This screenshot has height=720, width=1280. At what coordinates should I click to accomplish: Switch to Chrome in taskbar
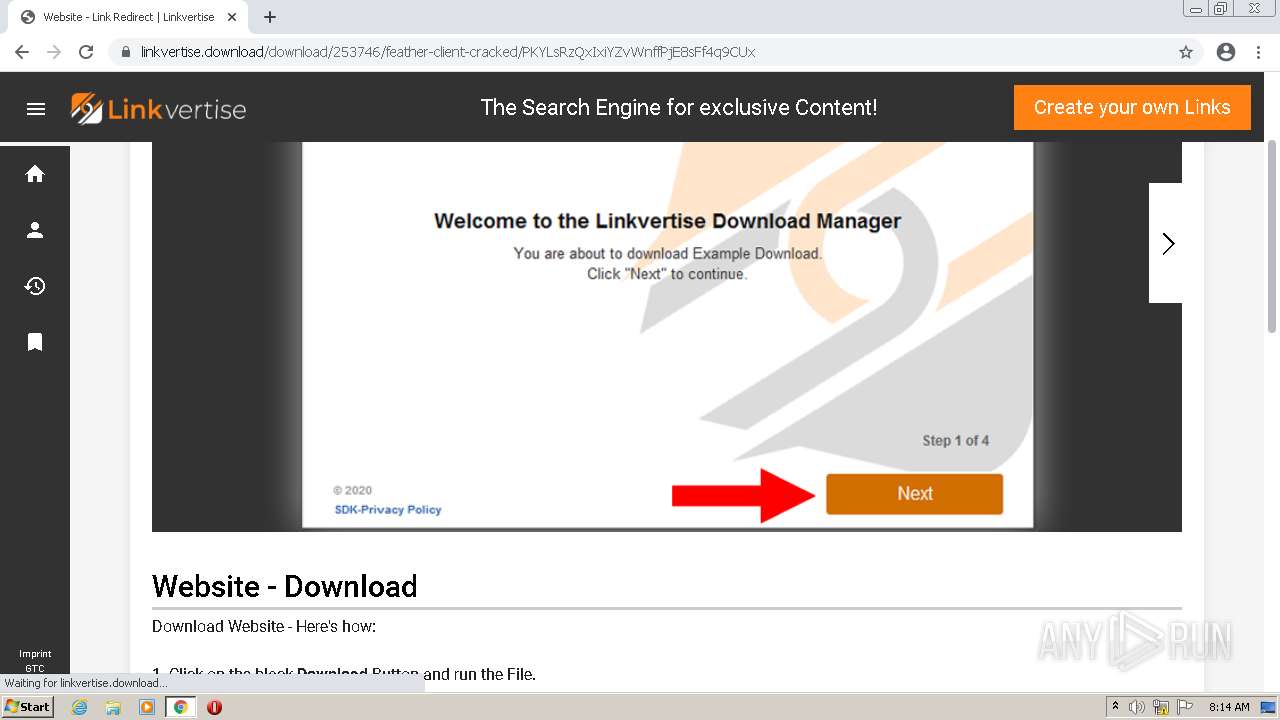[180, 707]
